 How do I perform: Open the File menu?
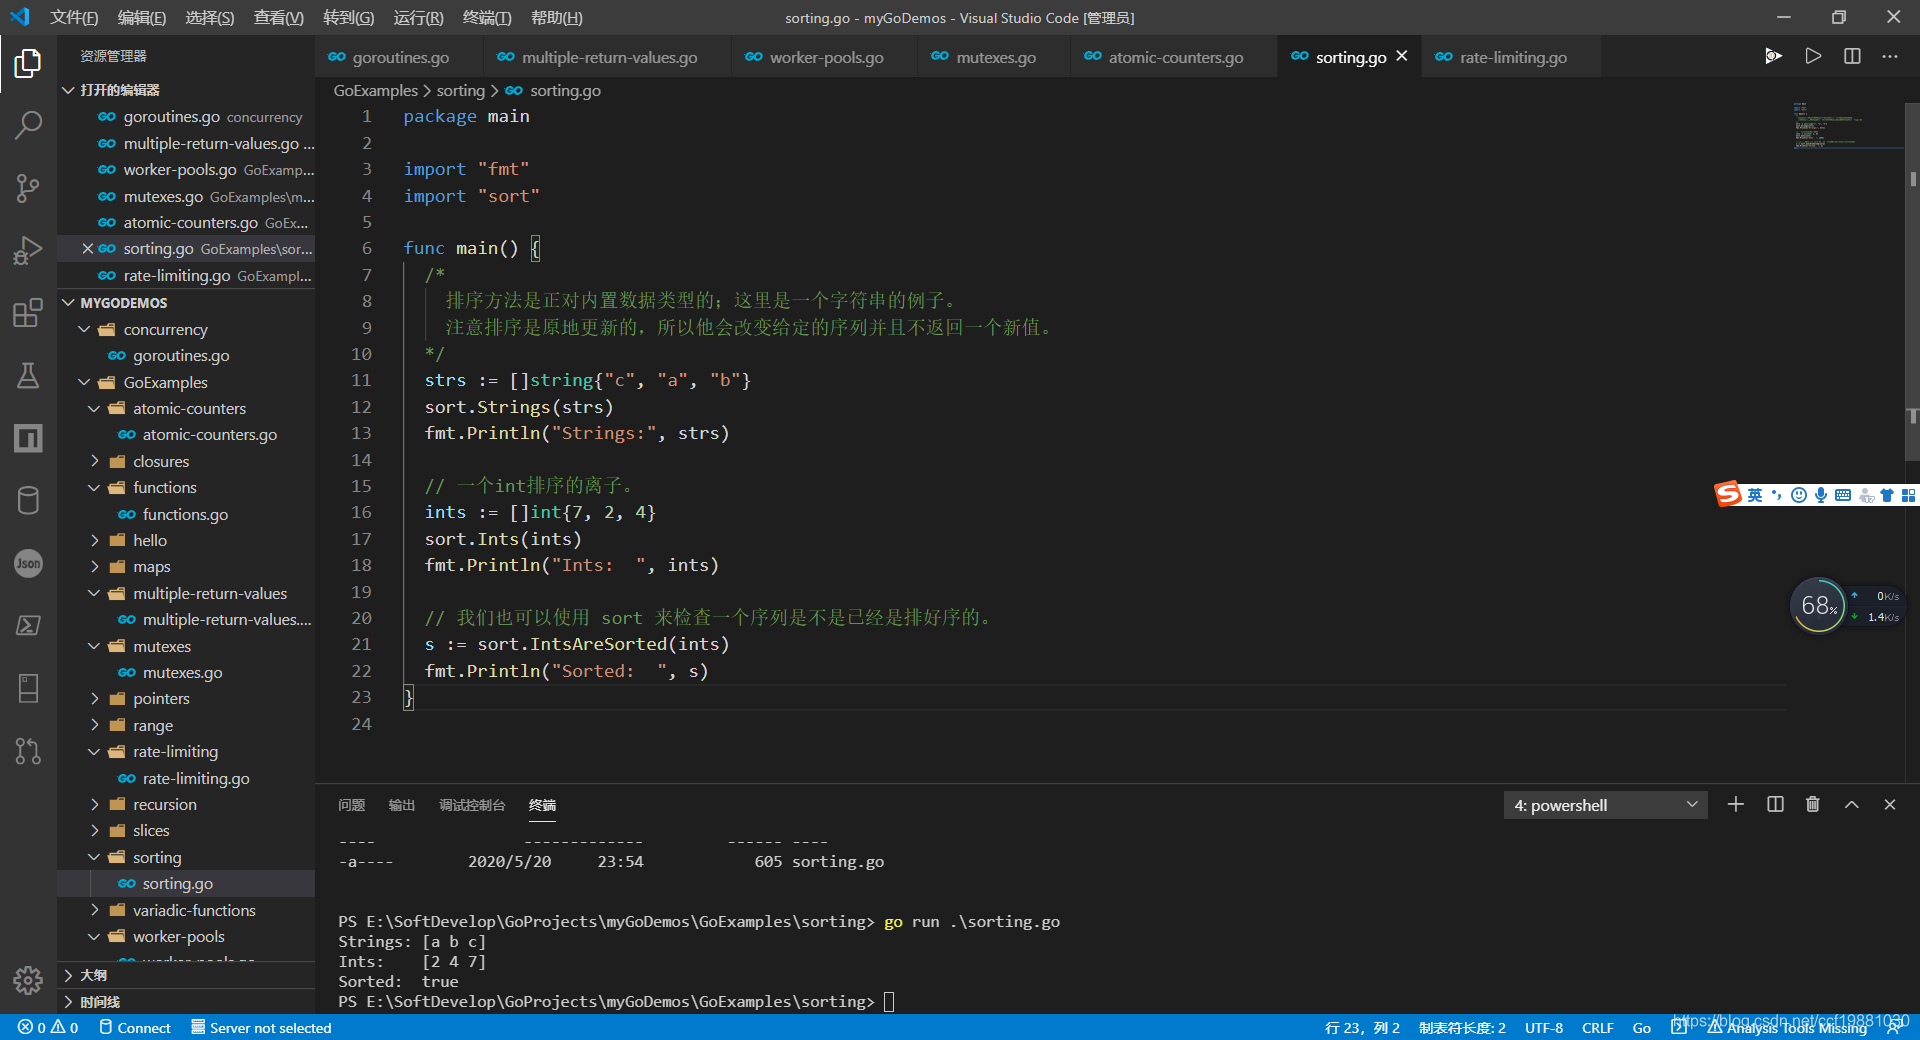[x=74, y=17]
